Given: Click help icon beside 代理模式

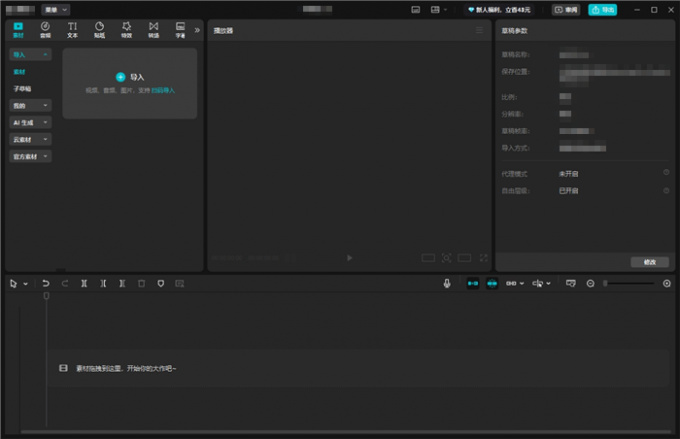Looking at the screenshot, I should (666, 172).
